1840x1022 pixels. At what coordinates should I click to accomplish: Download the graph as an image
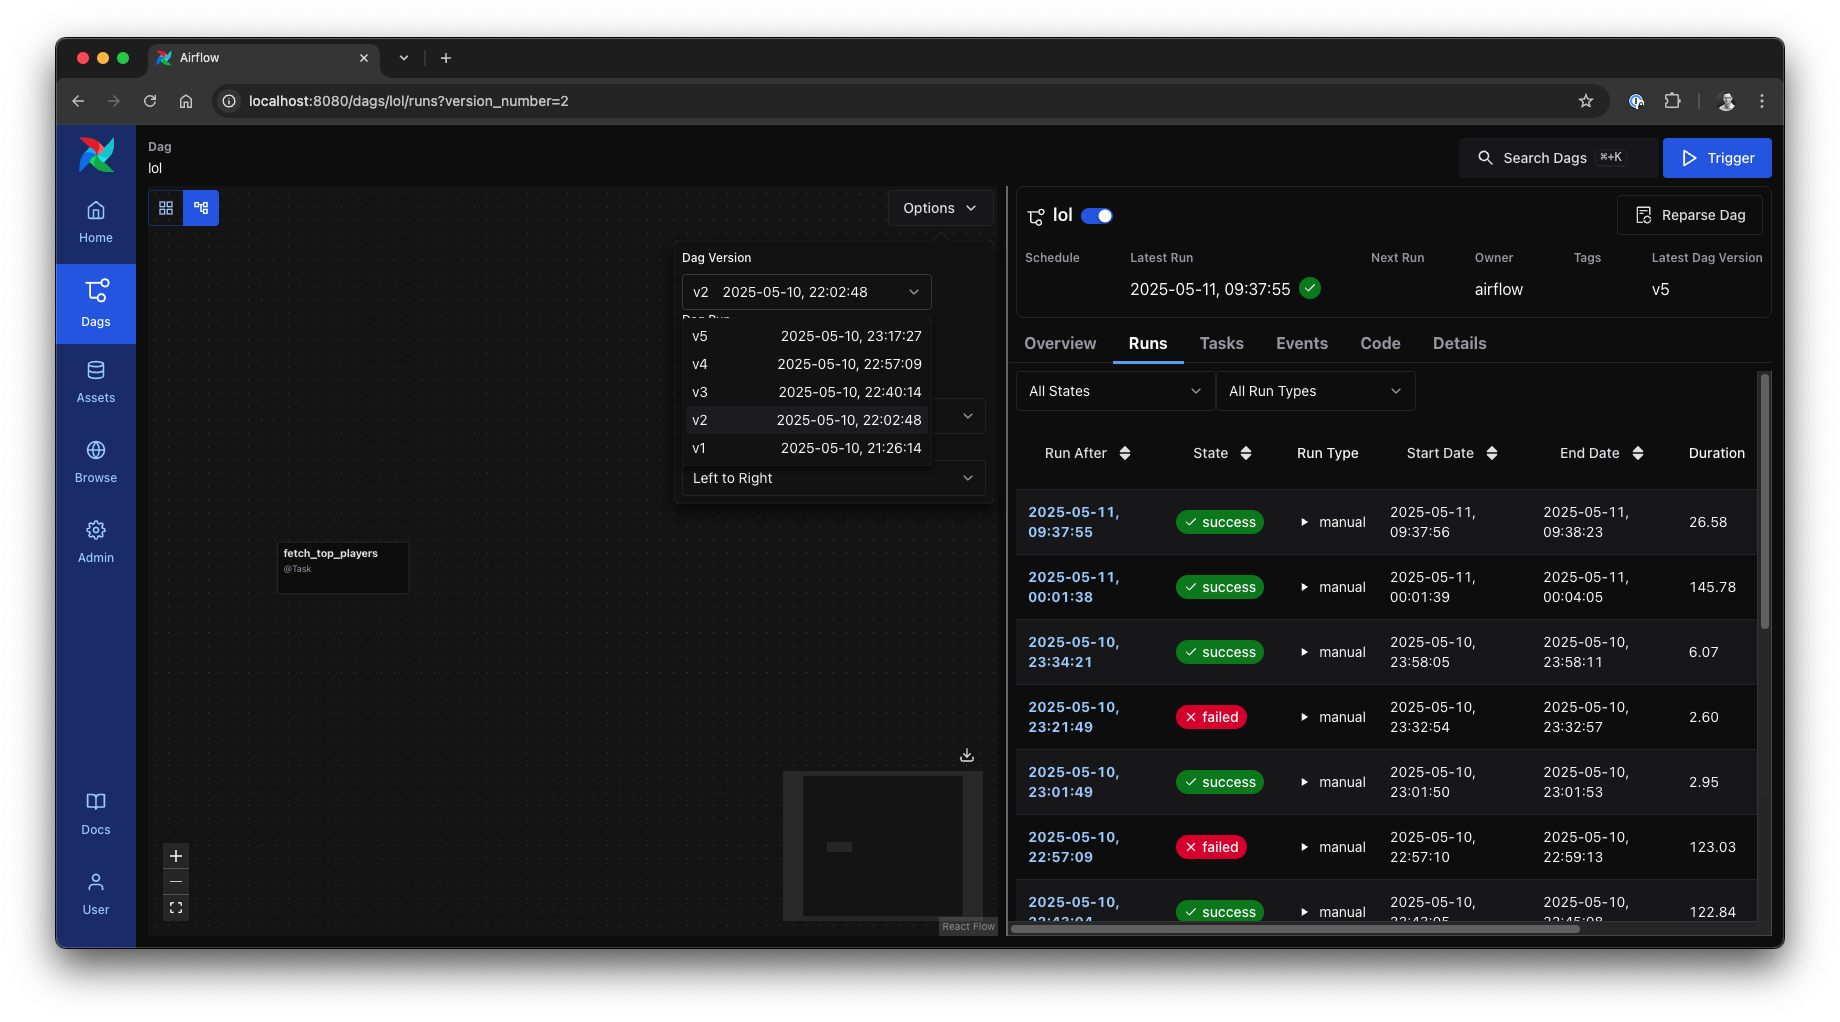966,755
